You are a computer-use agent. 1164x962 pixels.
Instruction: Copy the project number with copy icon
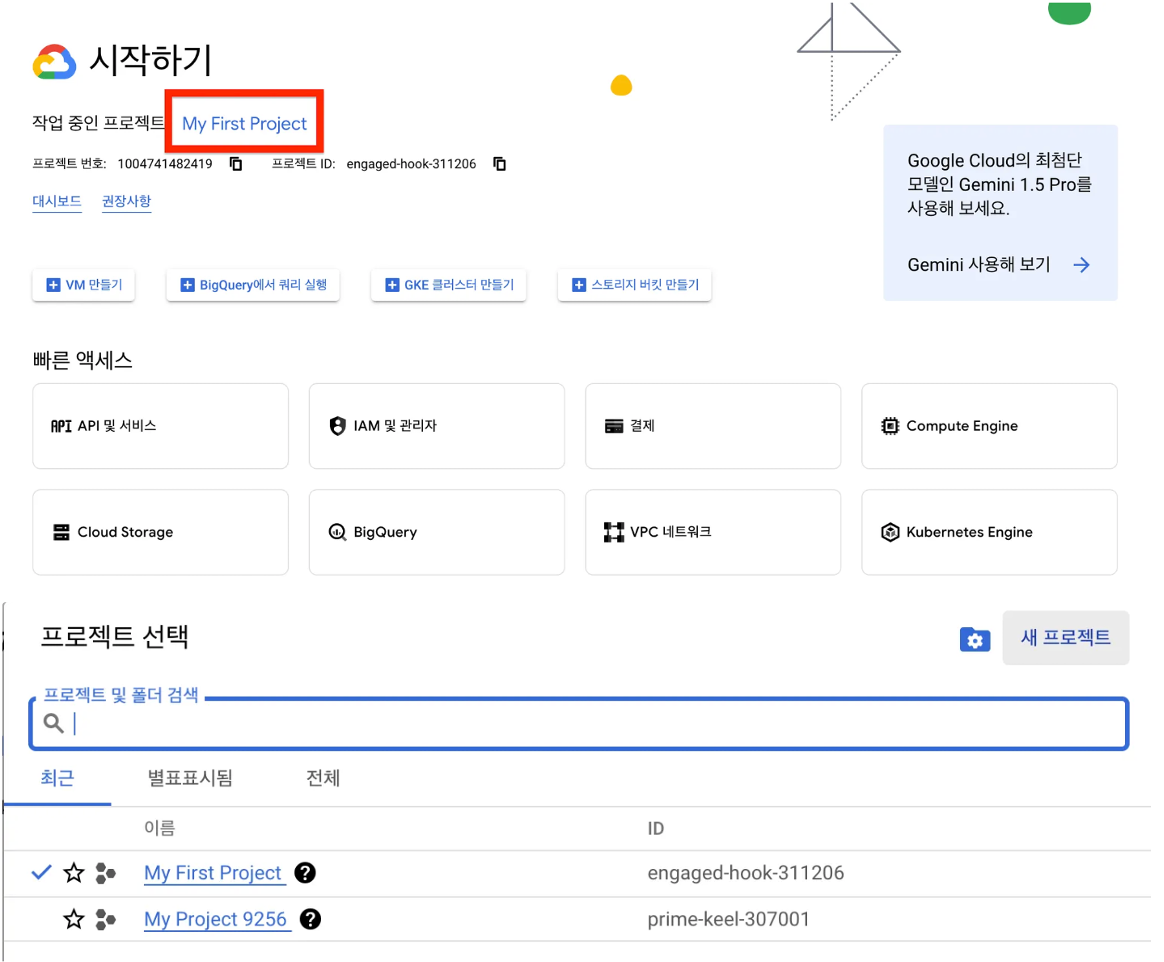(x=236, y=163)
